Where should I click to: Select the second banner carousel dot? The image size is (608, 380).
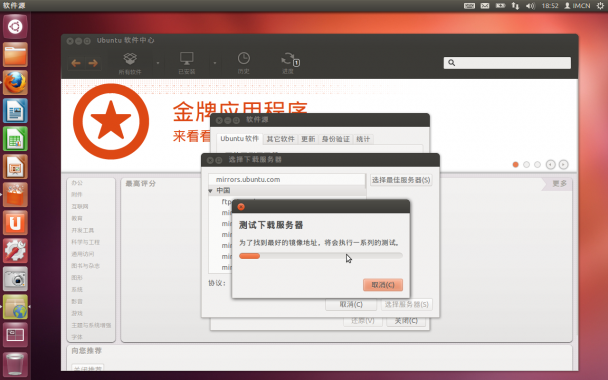[526, 165]
